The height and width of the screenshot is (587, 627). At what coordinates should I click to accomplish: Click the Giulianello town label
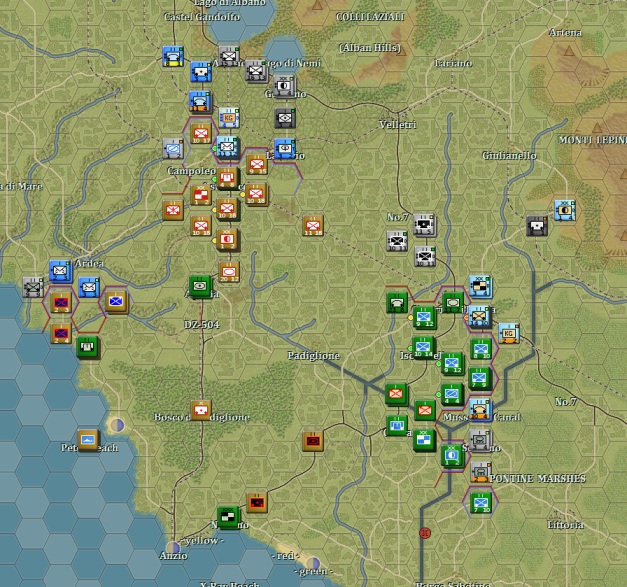[x=509, y=156]
